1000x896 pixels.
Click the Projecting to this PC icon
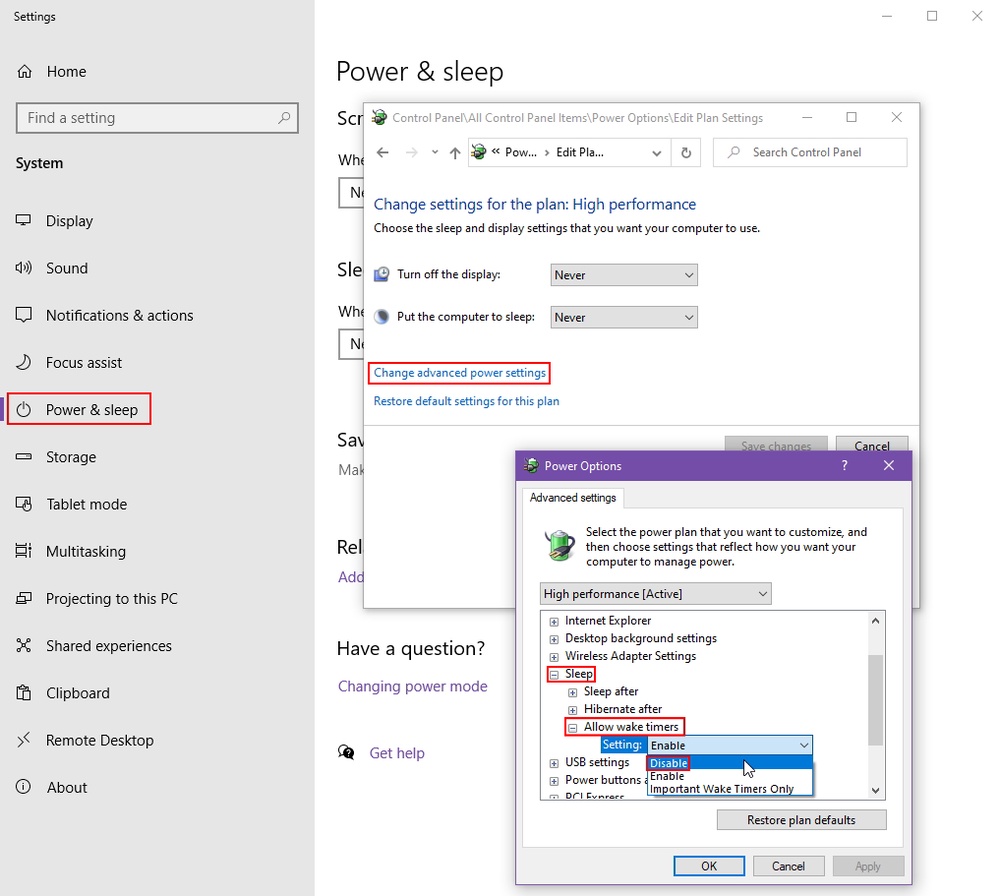[24, 598]
